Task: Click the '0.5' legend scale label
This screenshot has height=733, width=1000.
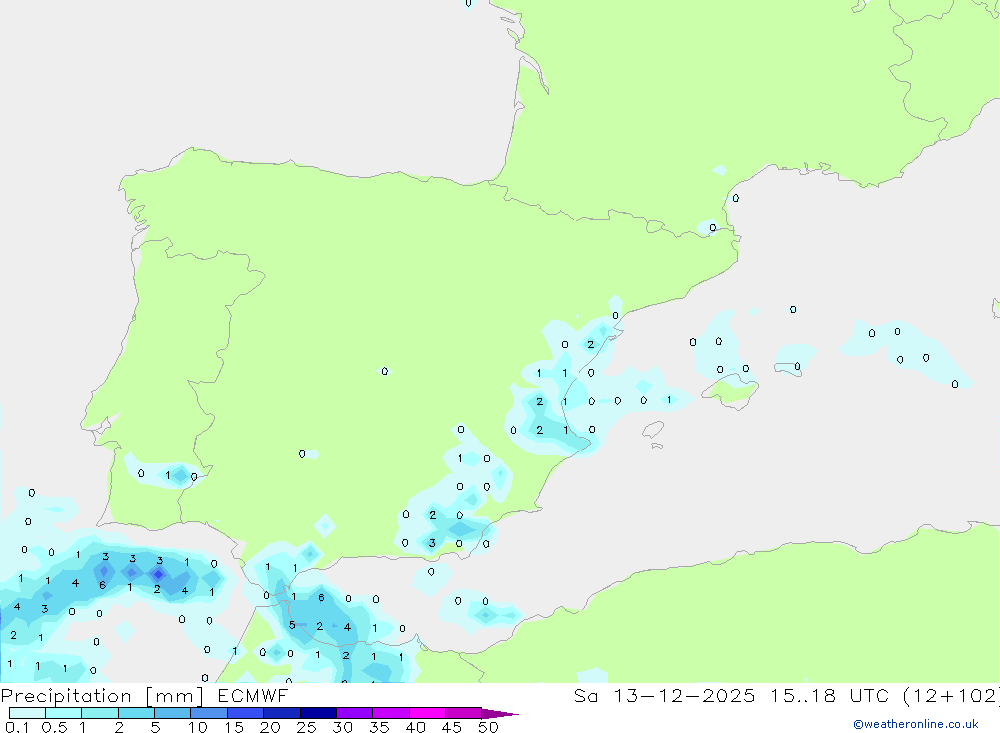Action: (54, 727)
